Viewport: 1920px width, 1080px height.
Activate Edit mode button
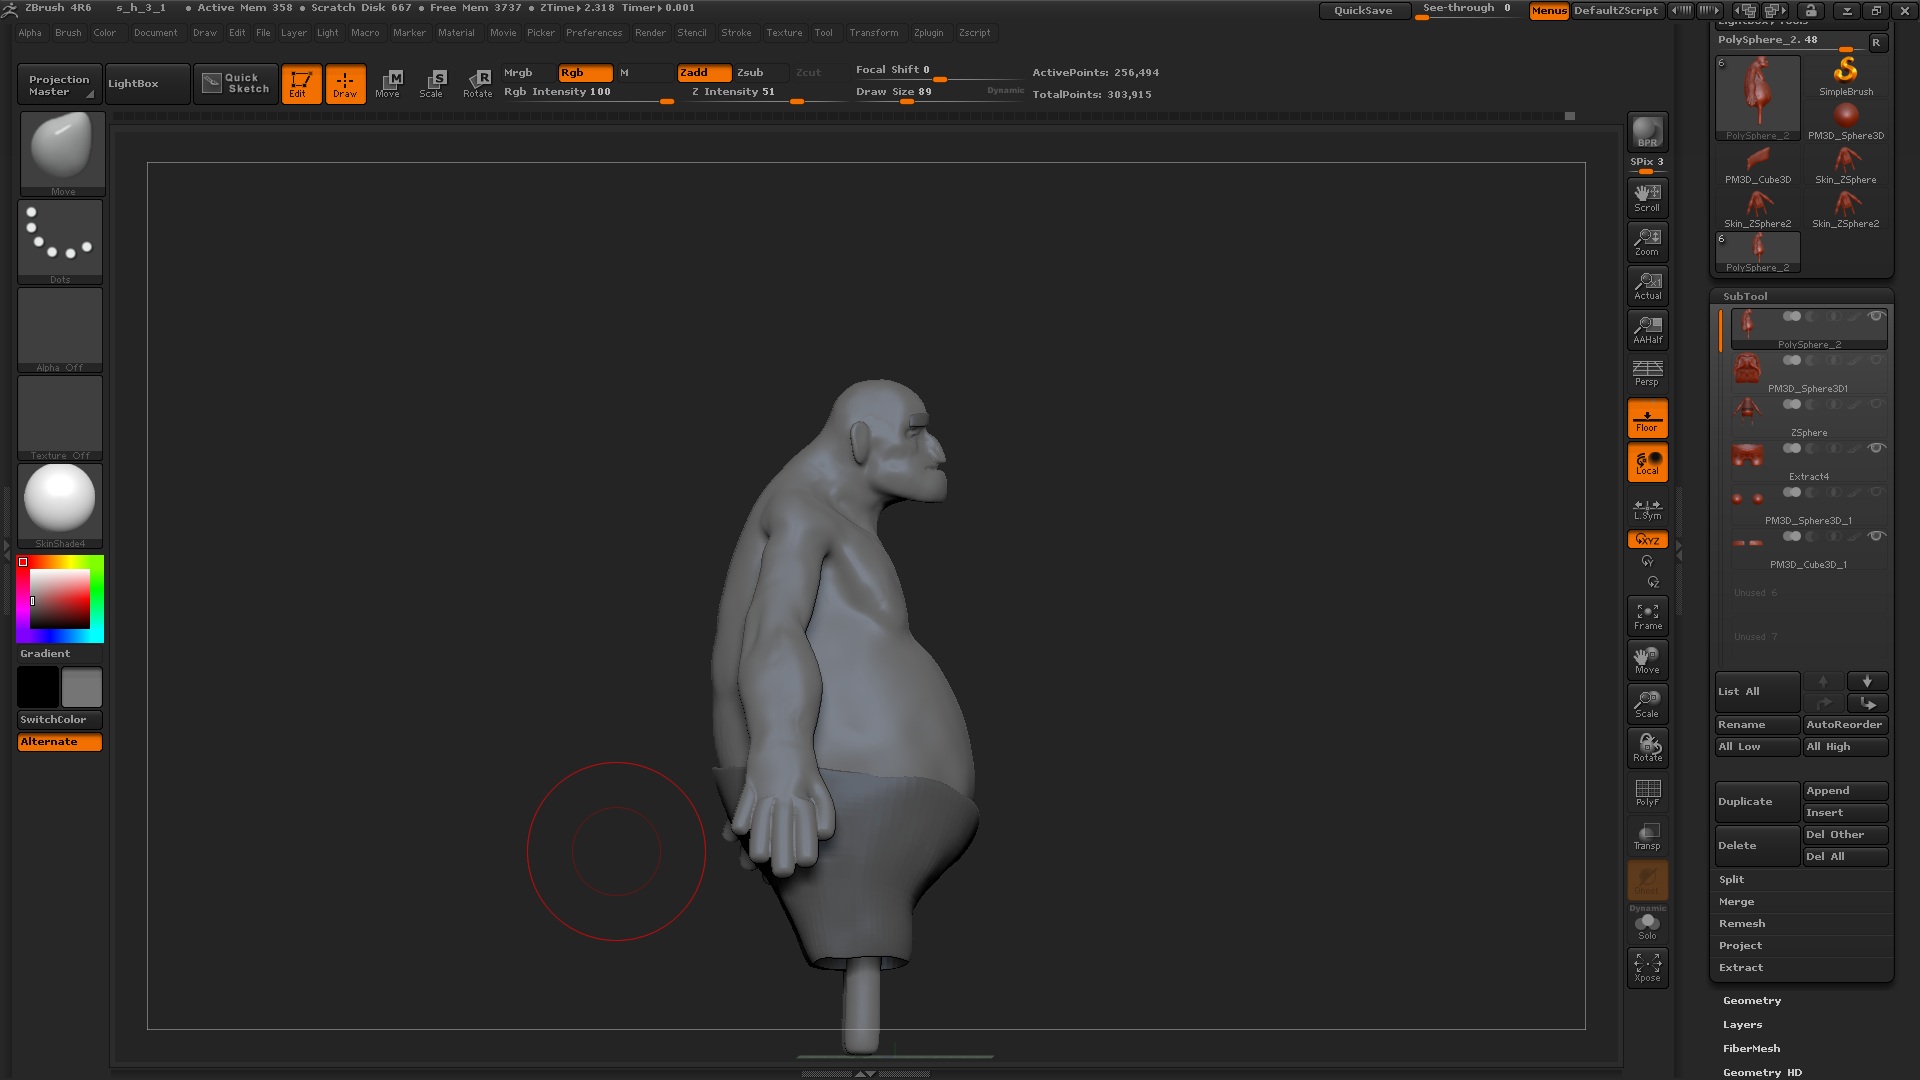301,84
